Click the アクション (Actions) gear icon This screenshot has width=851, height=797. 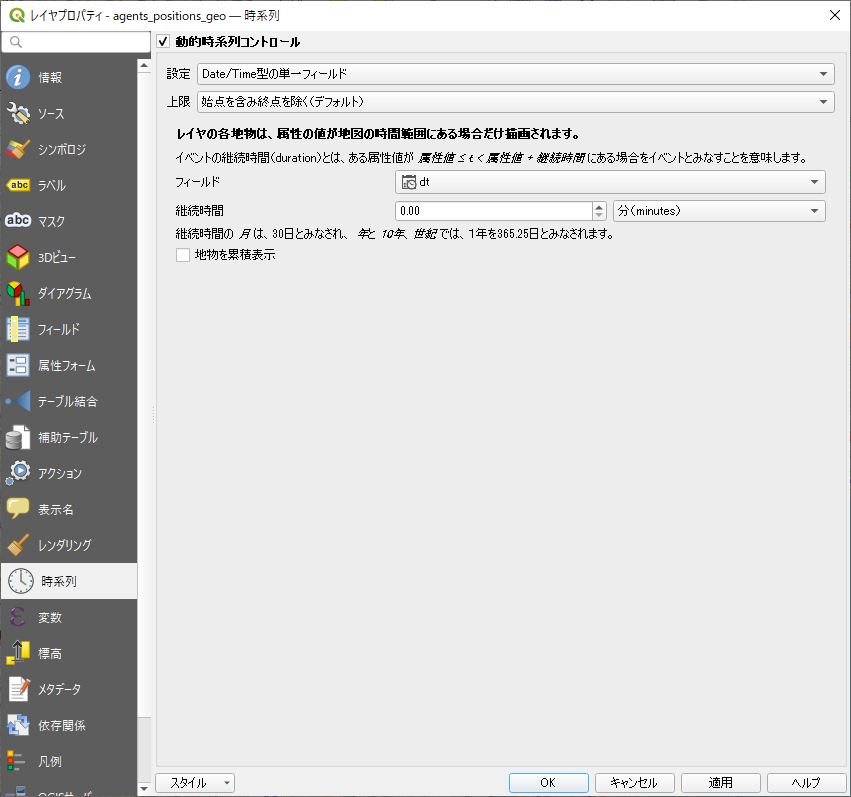point(19,474)
